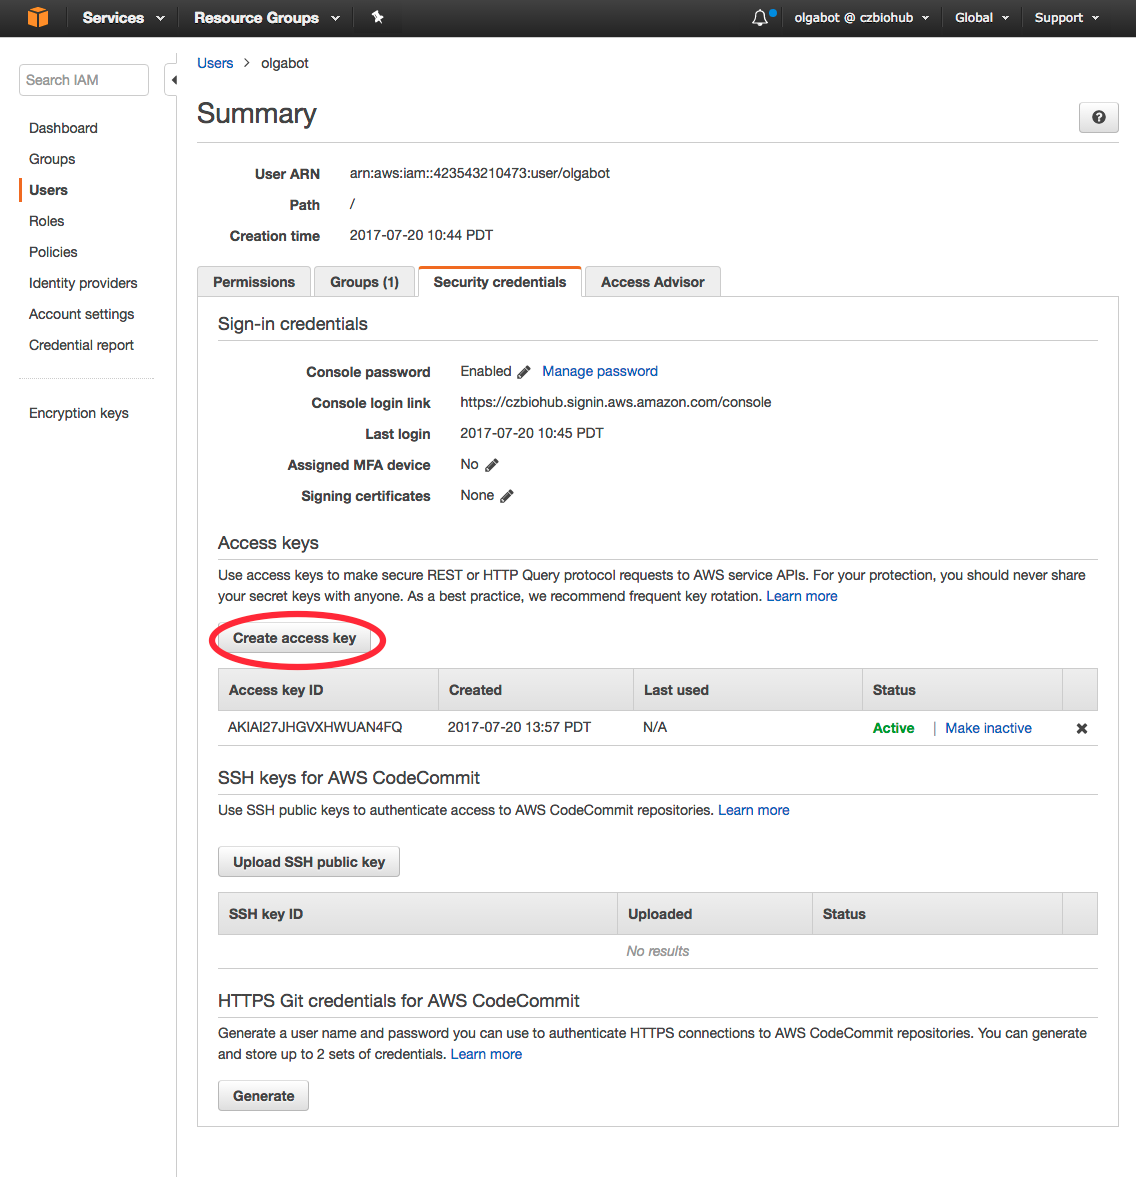Click the olgabot breadcrumb text

285,63
